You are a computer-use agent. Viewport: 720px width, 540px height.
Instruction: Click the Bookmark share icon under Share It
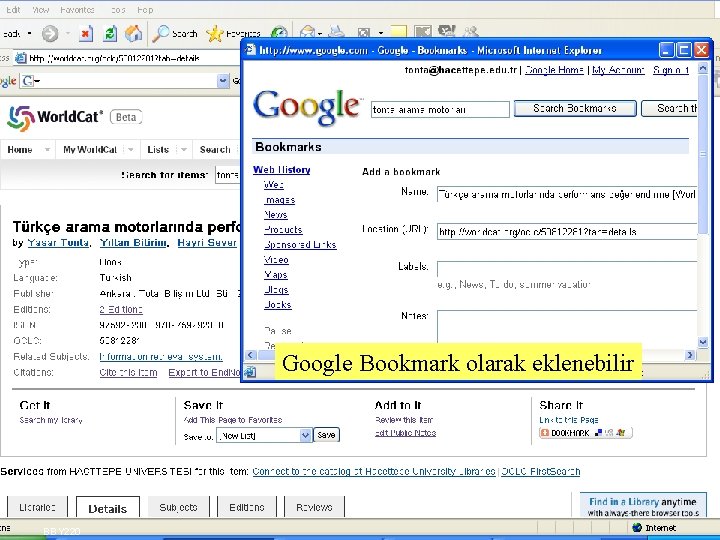pos(585,433)
